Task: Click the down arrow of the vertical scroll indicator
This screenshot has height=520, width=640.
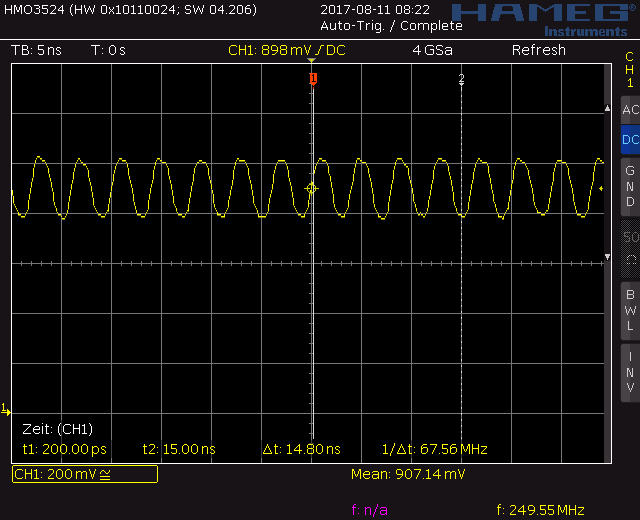Action: point(607,257)
